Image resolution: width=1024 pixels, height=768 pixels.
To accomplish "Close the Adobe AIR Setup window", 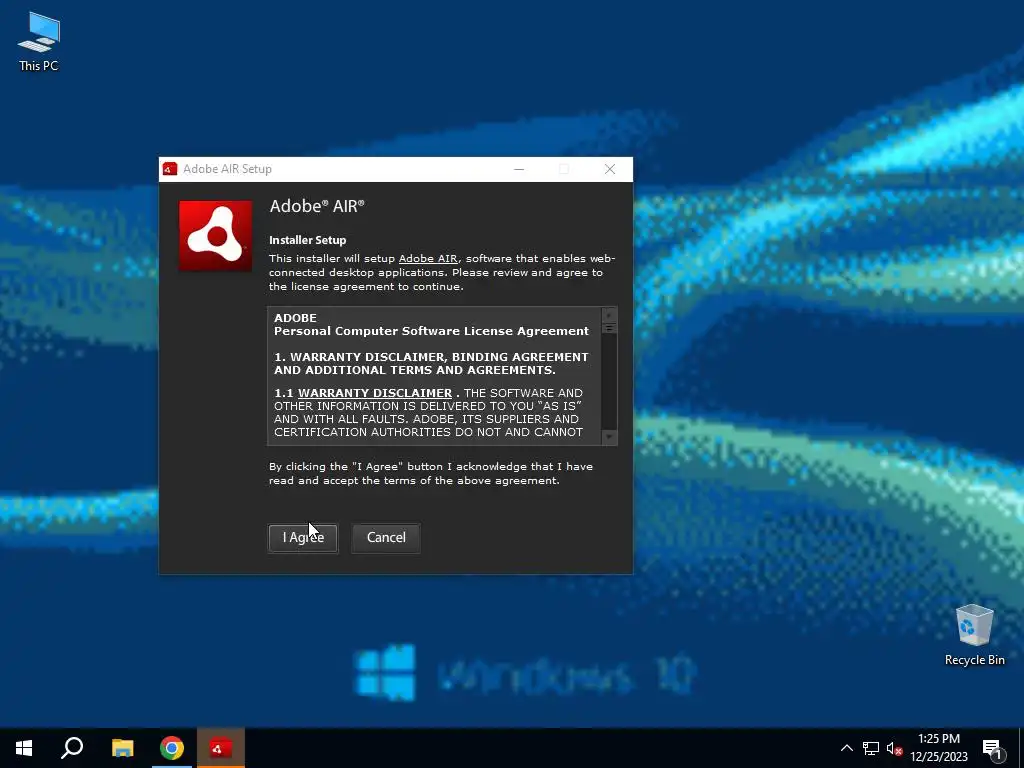I will pyautogui.click(x=610, y=169).
